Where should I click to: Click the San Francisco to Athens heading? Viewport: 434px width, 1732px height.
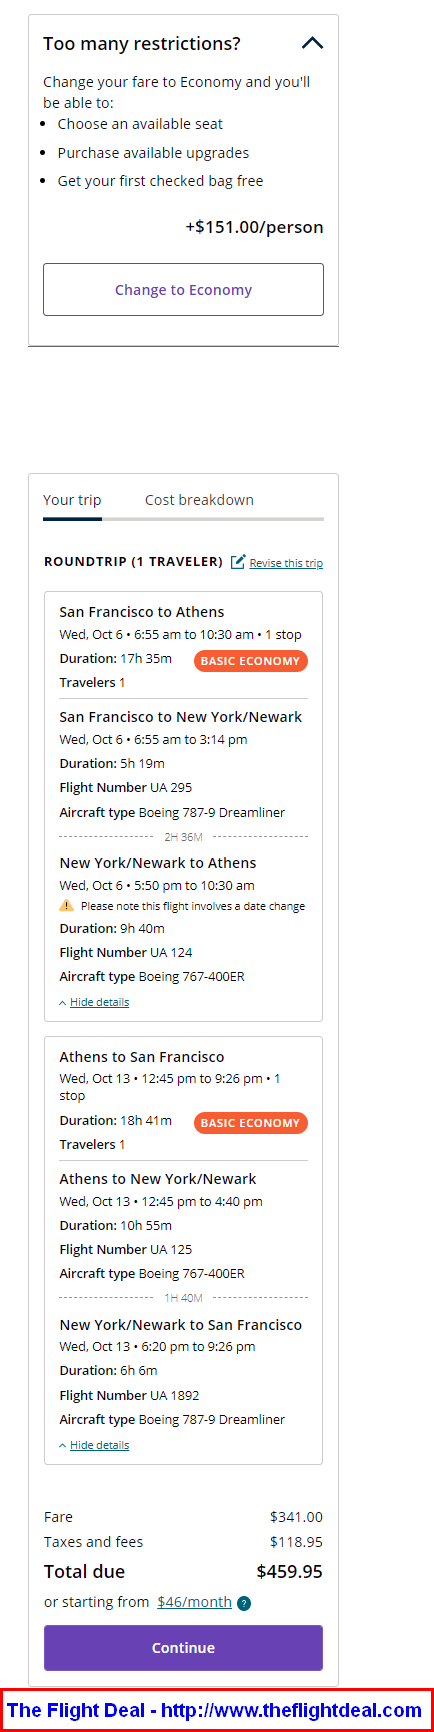point(142,612)
